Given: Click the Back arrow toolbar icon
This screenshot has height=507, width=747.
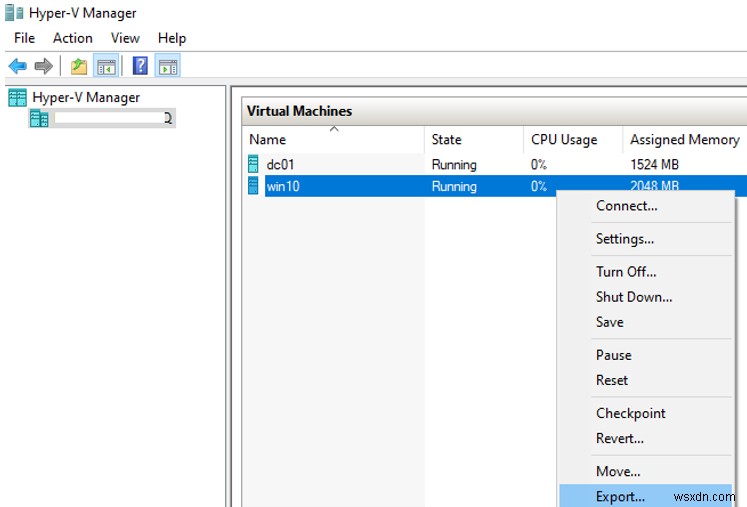Looking at the screenshot, I should pyautogui.click(x=17, y=66).
